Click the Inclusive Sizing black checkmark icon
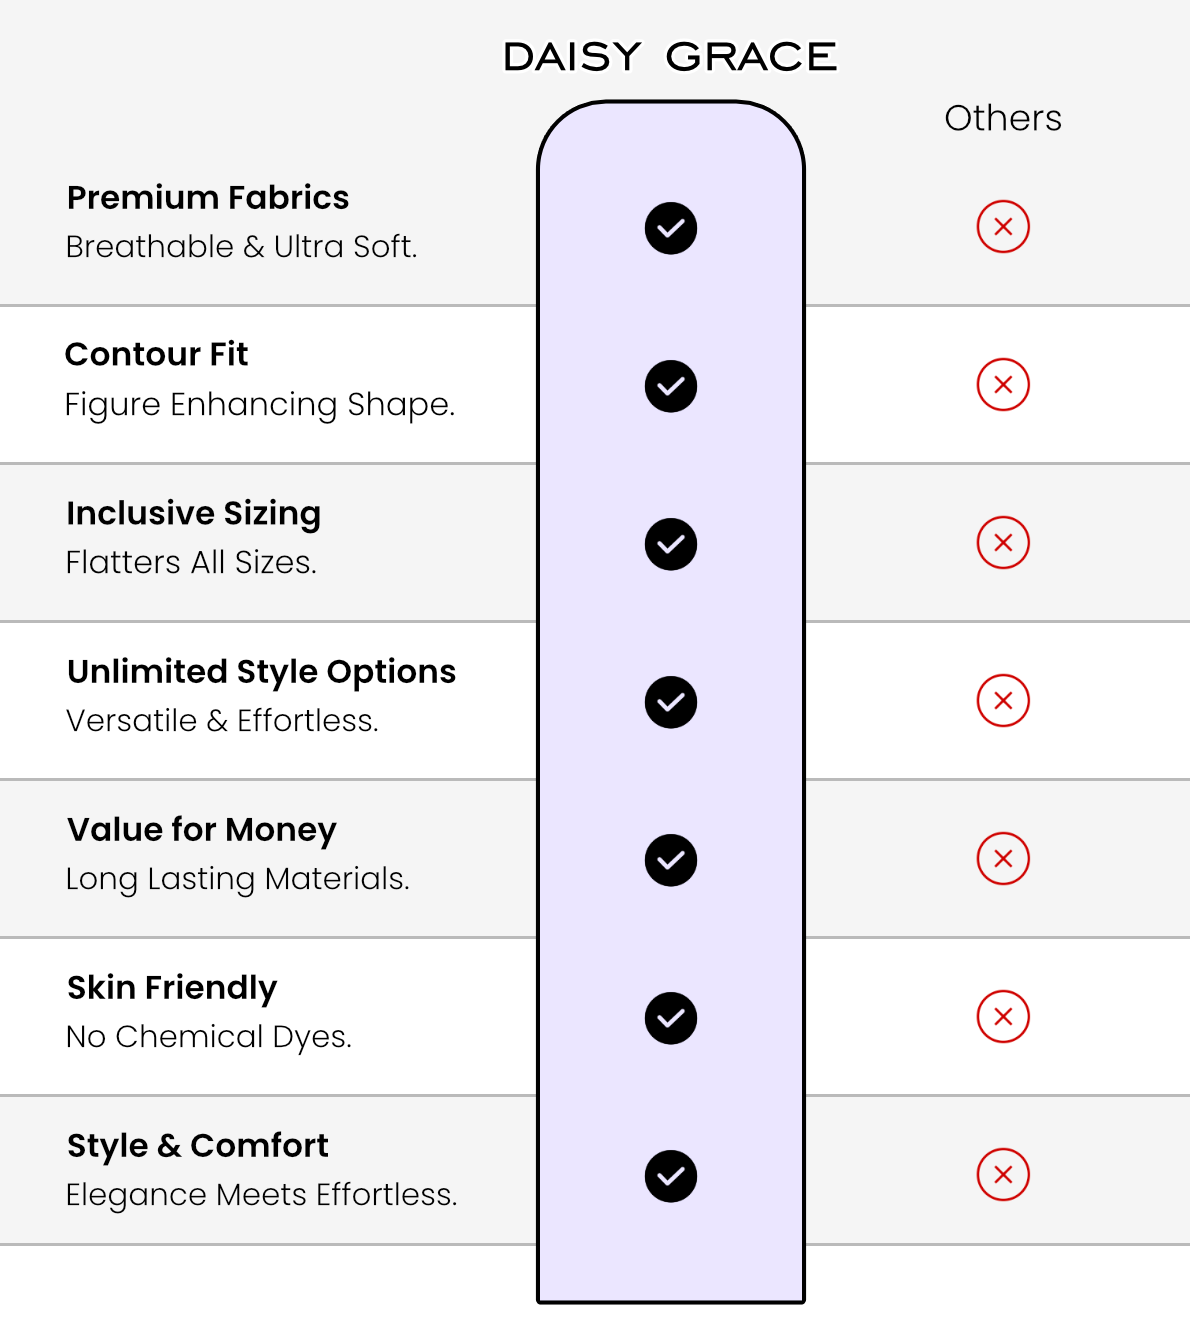The height and width of the screenshot is (1320, 1190). [x=671, y=544]
